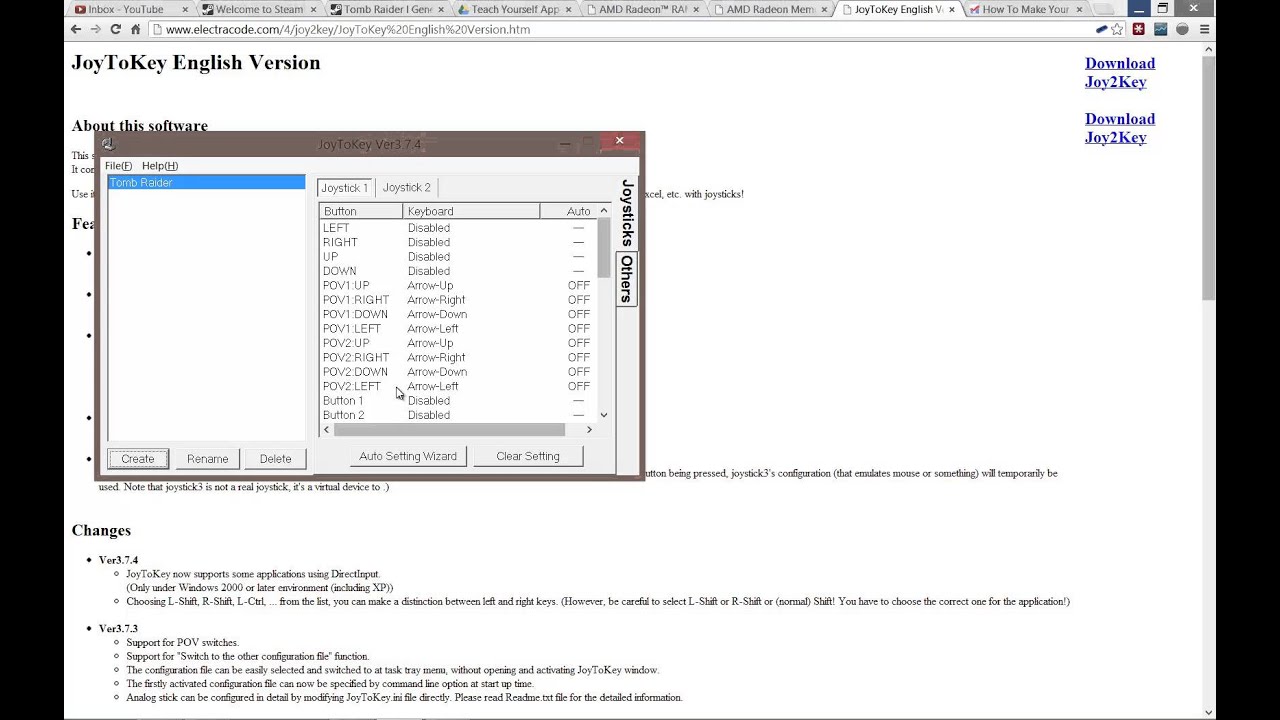Screen dimensions: 1280x720
Task: Select the LEFT row in button list
Action: (x=458, y=228)
